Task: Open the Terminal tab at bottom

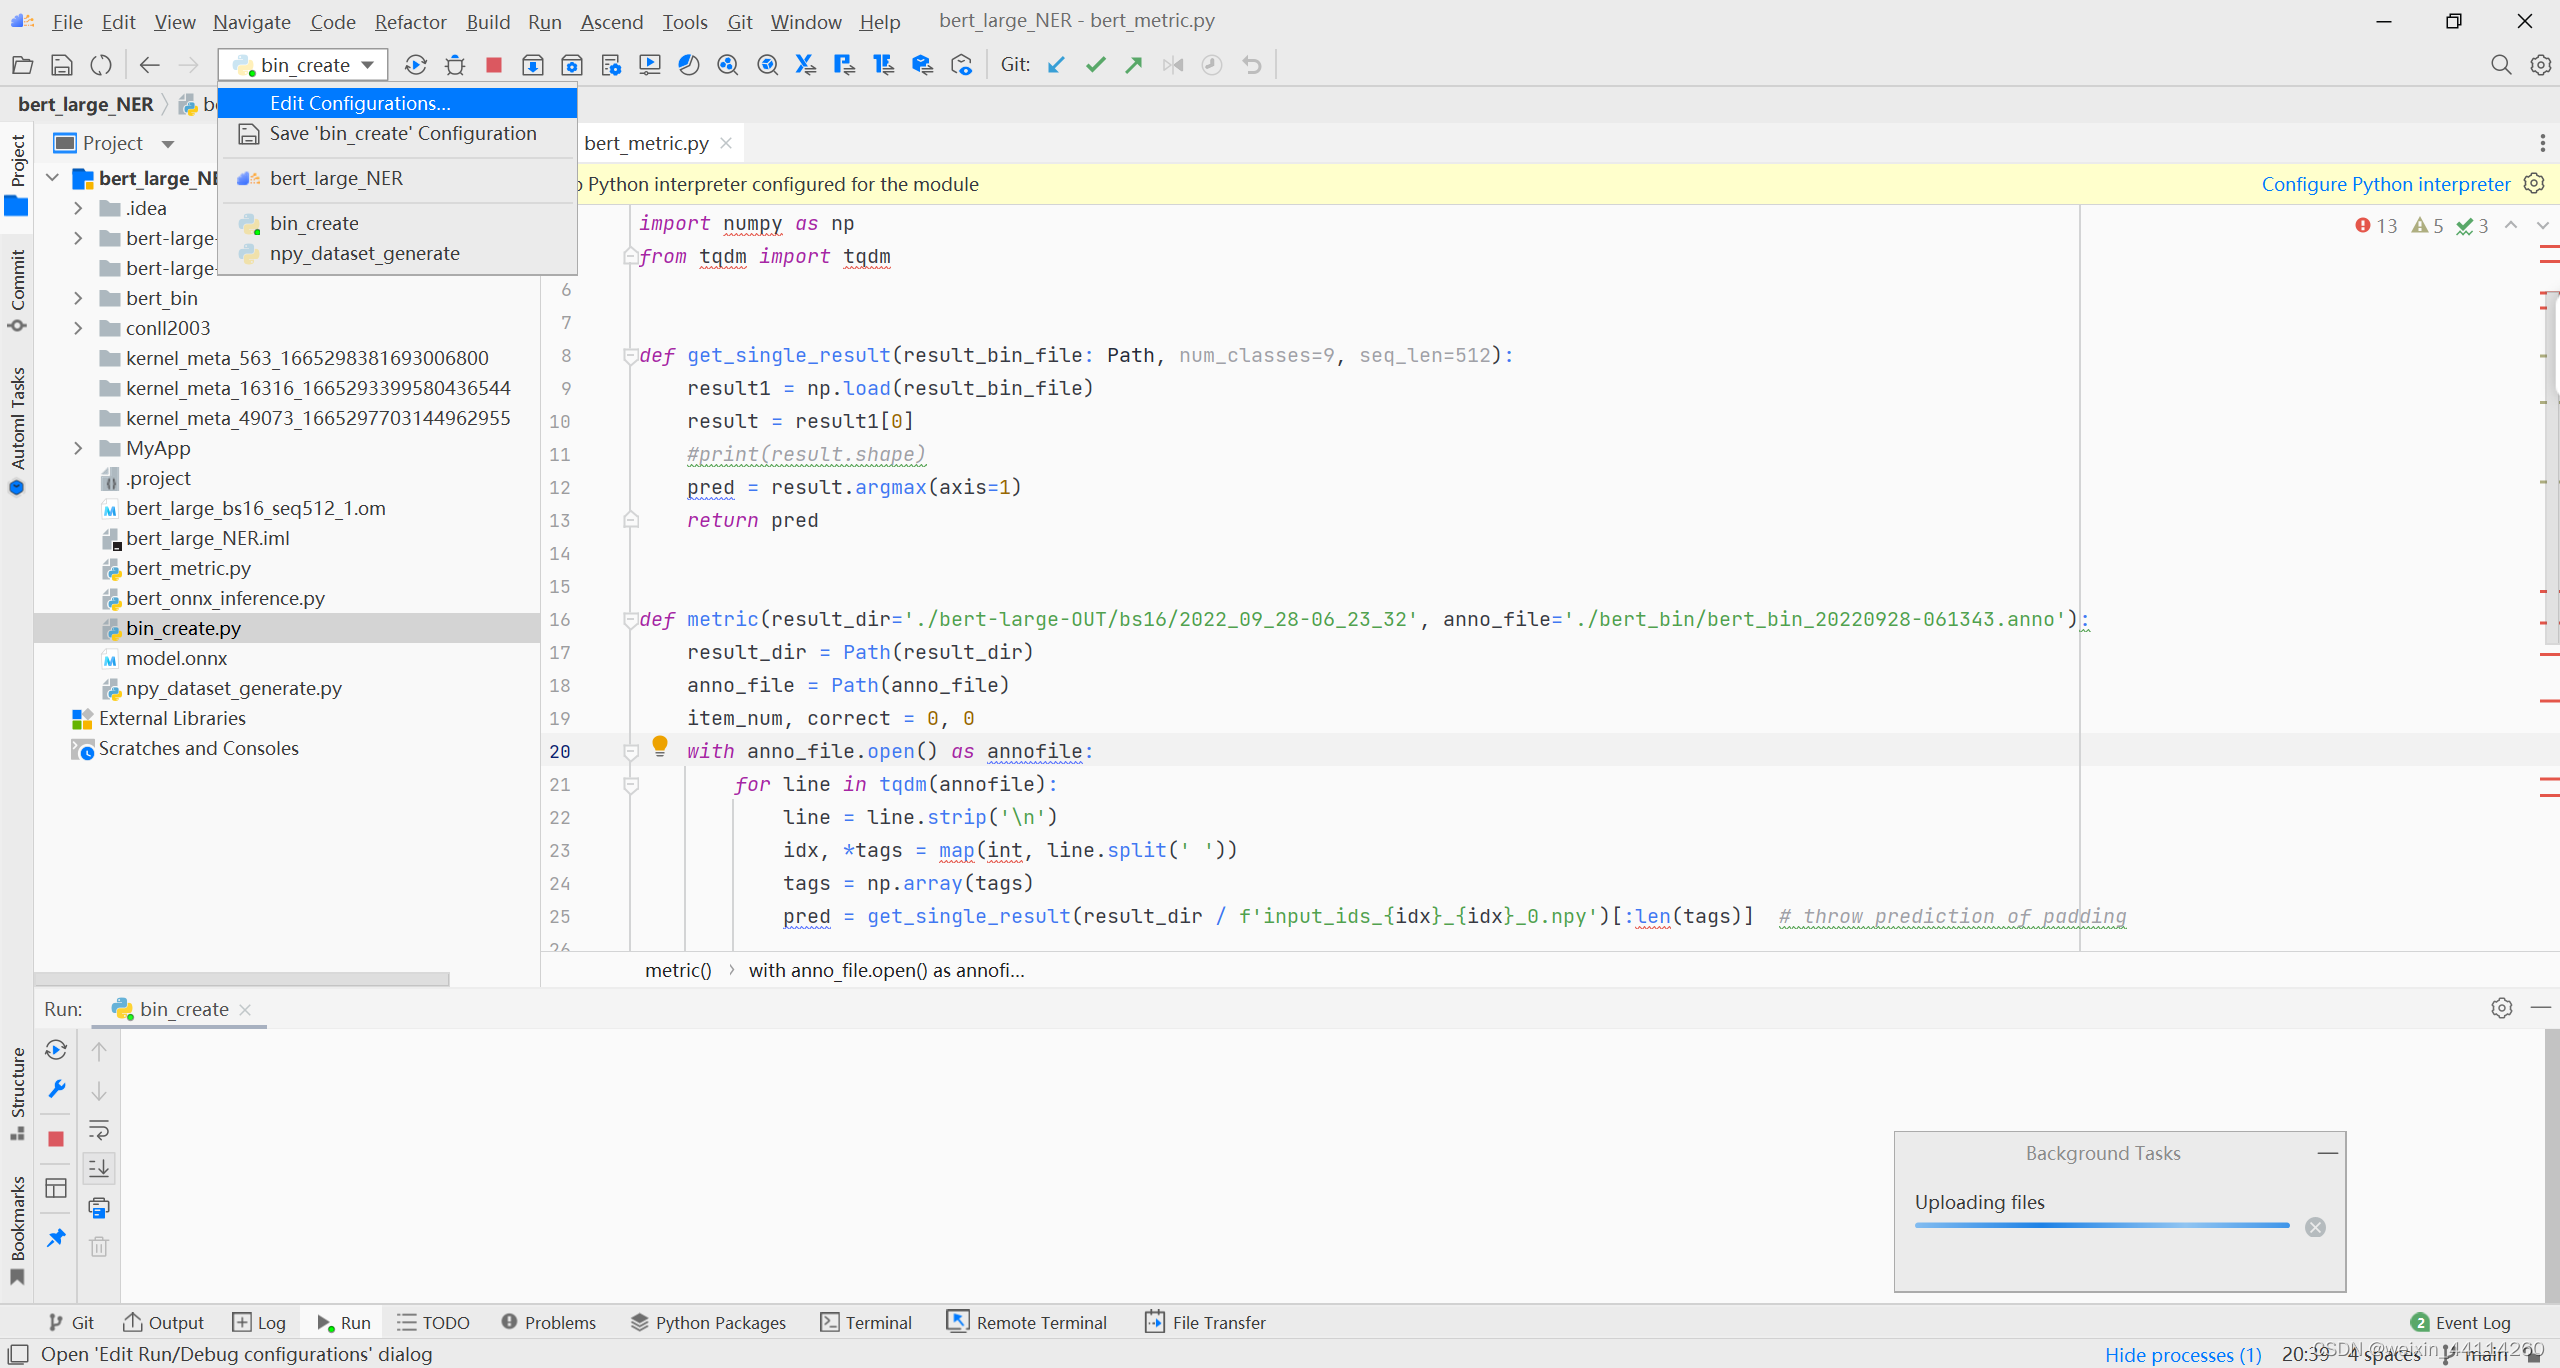Action: click(x=866, y=1322)
